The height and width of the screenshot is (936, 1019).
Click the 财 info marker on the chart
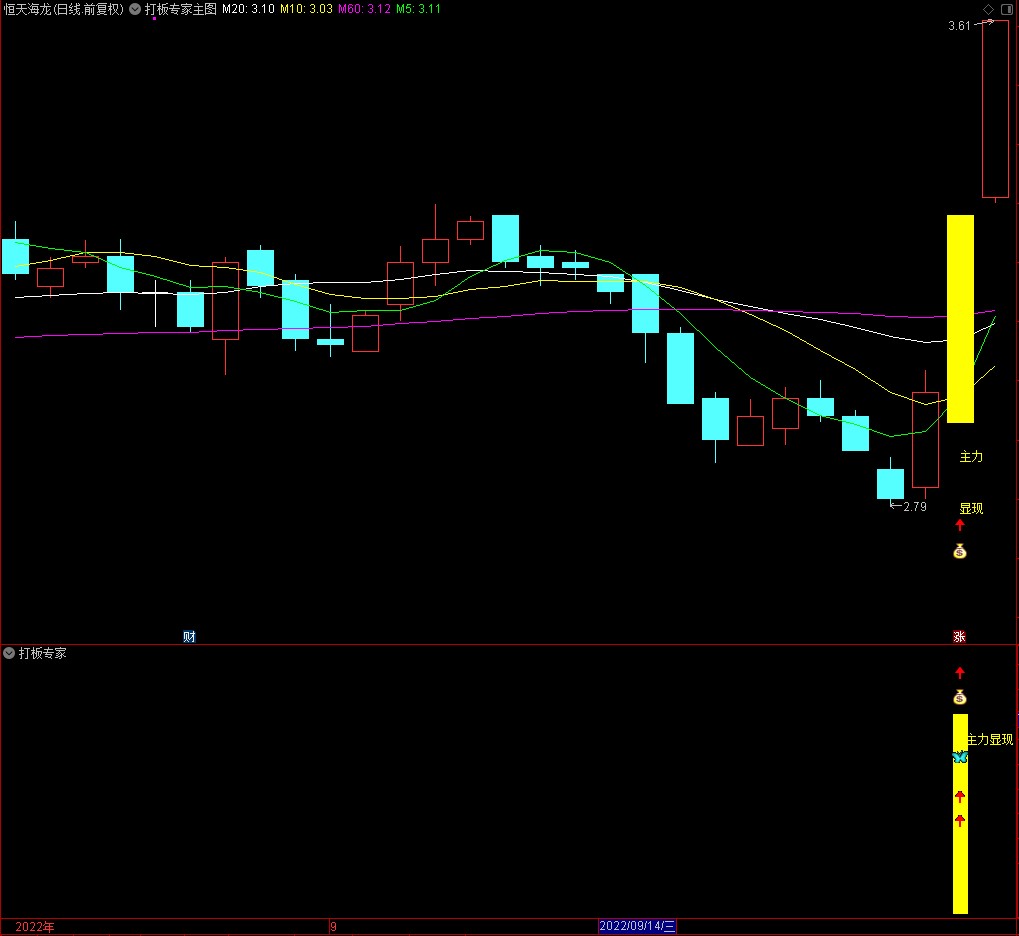point(189,637)
